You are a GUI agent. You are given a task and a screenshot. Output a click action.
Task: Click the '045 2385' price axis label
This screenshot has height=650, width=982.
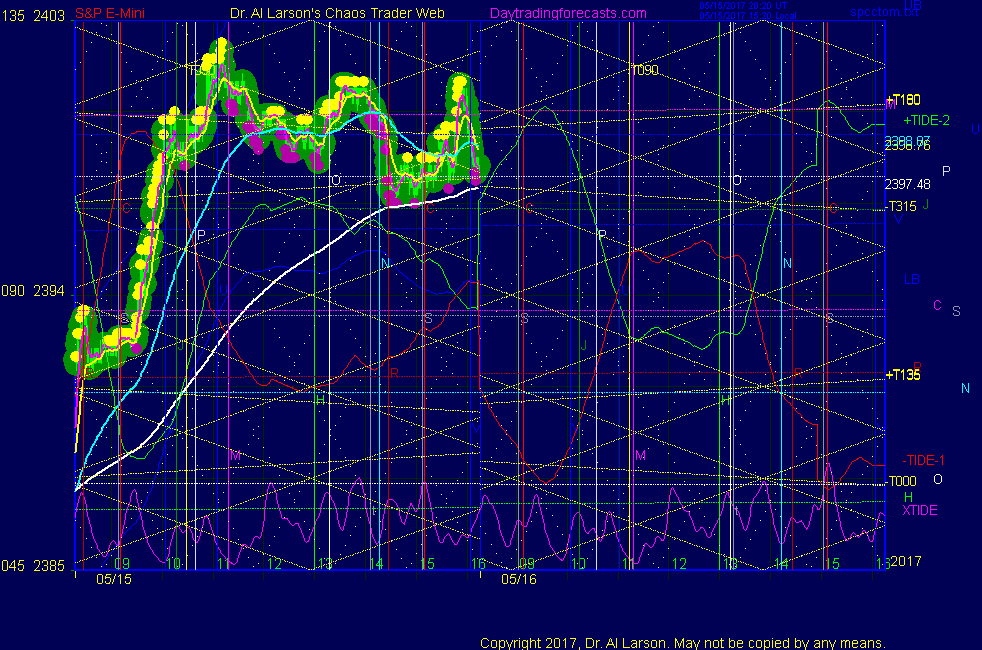pyautogui.click(x=33, y=566)
